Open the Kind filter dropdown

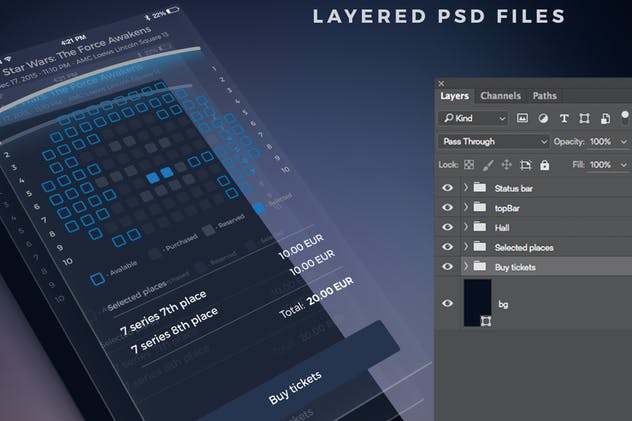point(473,119)
